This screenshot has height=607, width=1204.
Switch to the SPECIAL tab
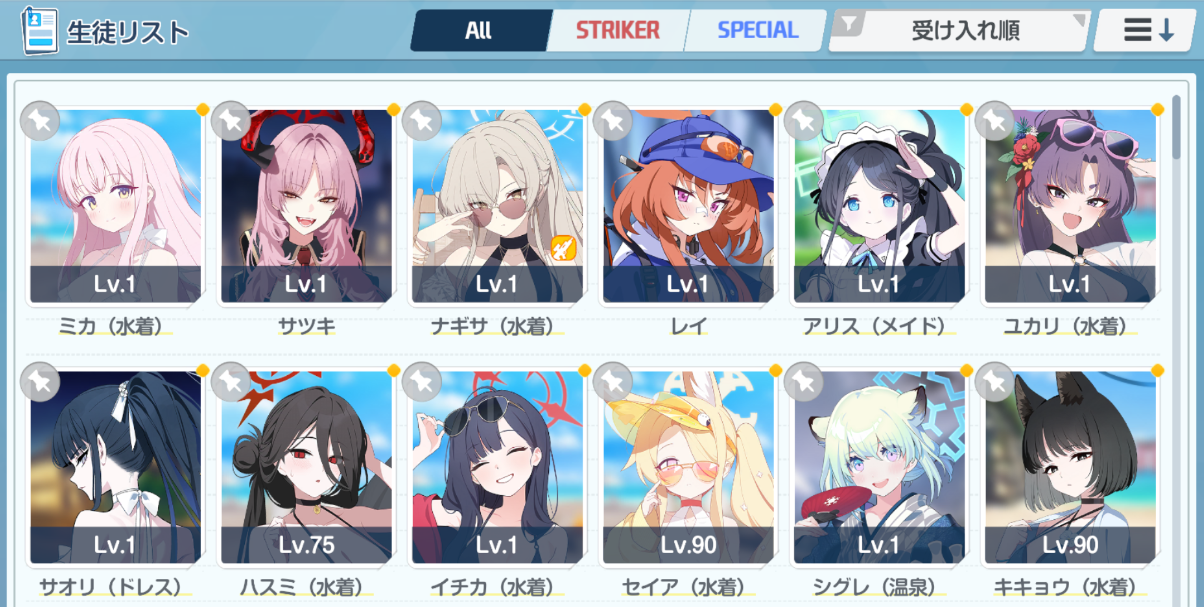(x=757, y=31)
